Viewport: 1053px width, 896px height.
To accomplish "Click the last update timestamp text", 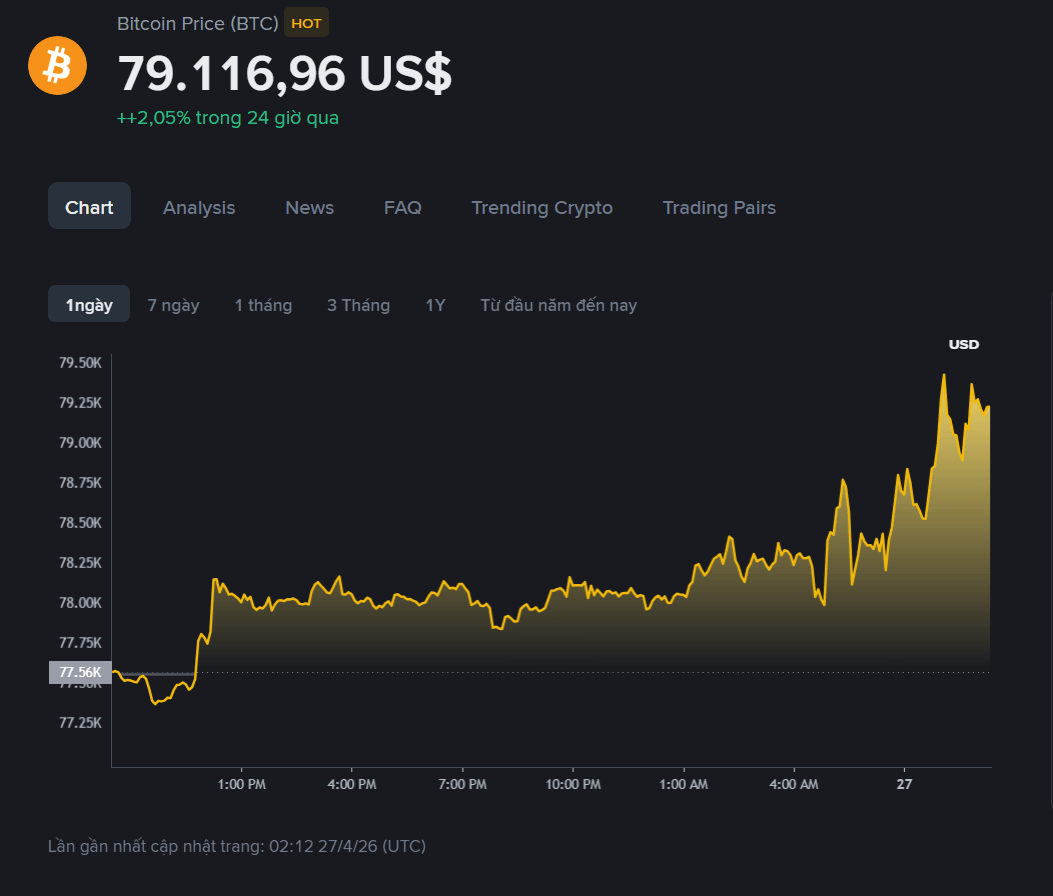I will click(x=236, y=846).
